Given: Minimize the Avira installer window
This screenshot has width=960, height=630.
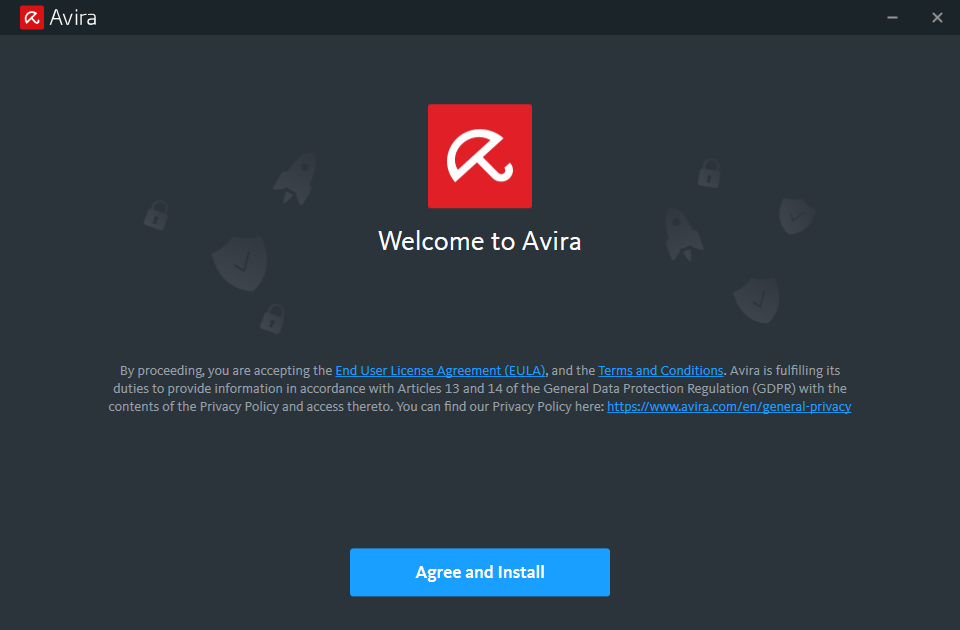Looking at the screenshot, I should pyautogui.click(x=892, y=18).
